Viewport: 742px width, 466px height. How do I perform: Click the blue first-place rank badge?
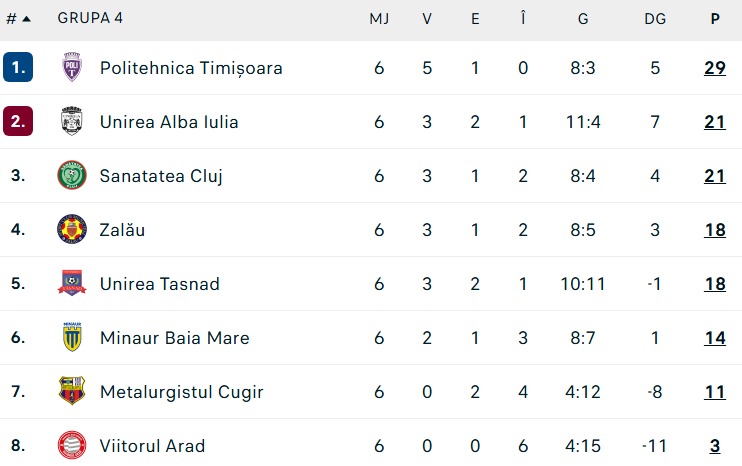click(x=18, y=67)
